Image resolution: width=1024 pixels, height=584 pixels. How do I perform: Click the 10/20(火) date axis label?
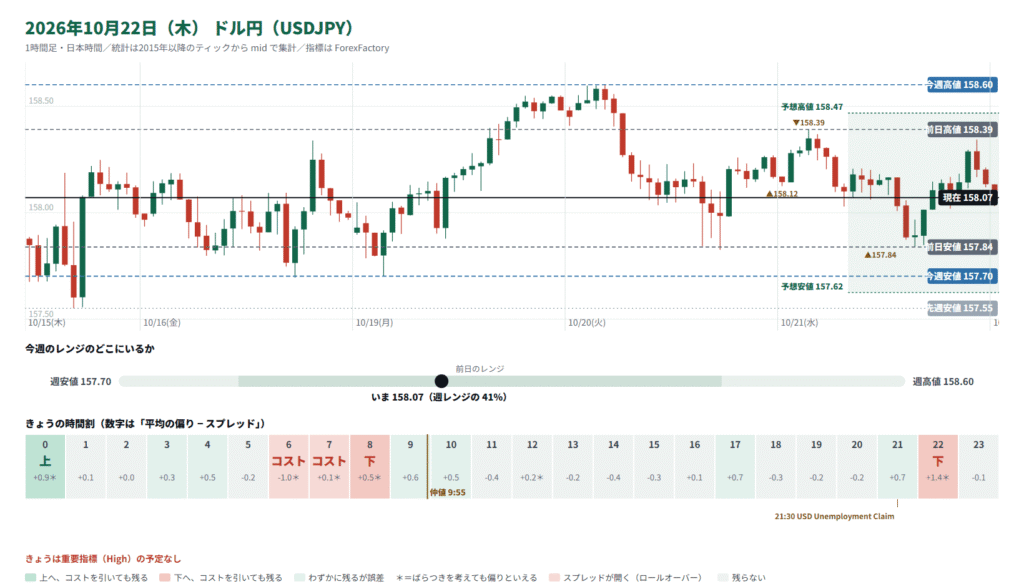coord(586,323)
